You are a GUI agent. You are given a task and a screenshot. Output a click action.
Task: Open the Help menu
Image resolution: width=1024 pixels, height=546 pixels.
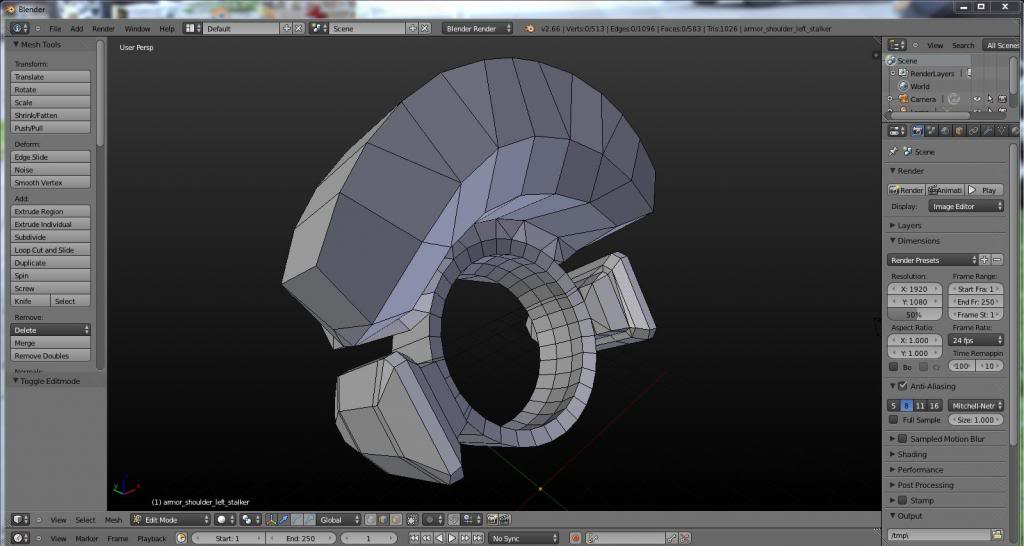[x=167, y=29]
